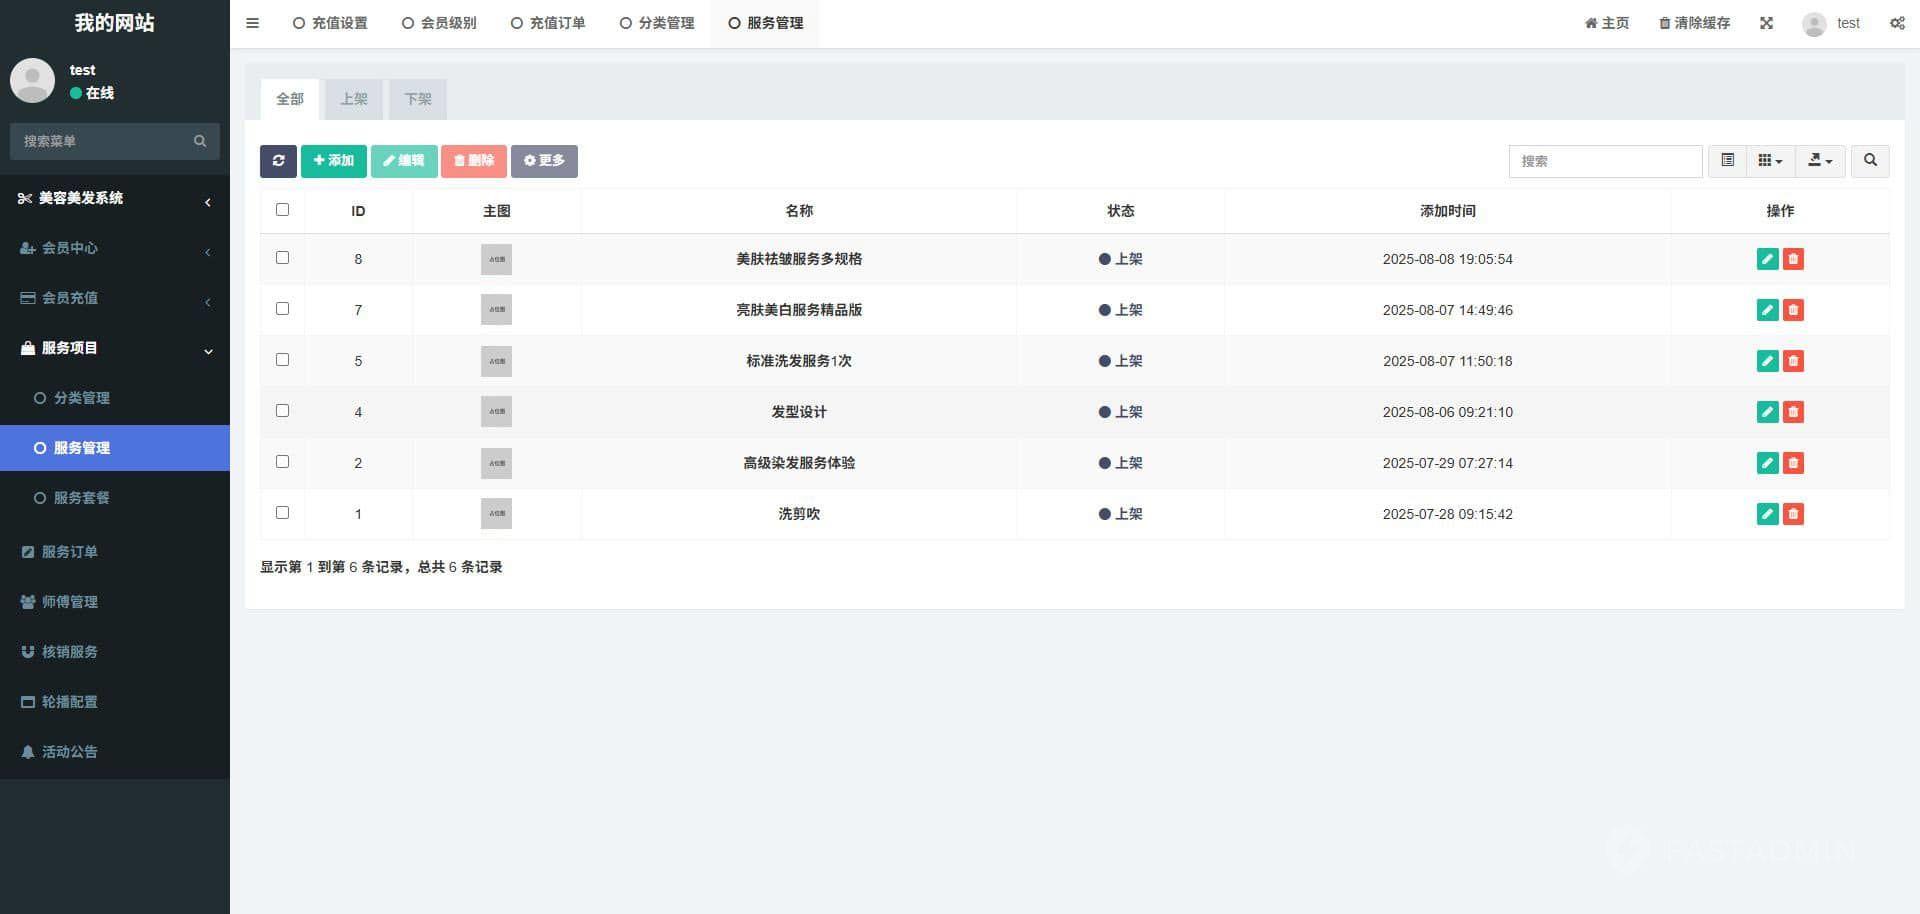Viewport: 1920px width, 914px height.
Task: Expand the 会员中心 sidebar menu
Action: click(114, 248)
